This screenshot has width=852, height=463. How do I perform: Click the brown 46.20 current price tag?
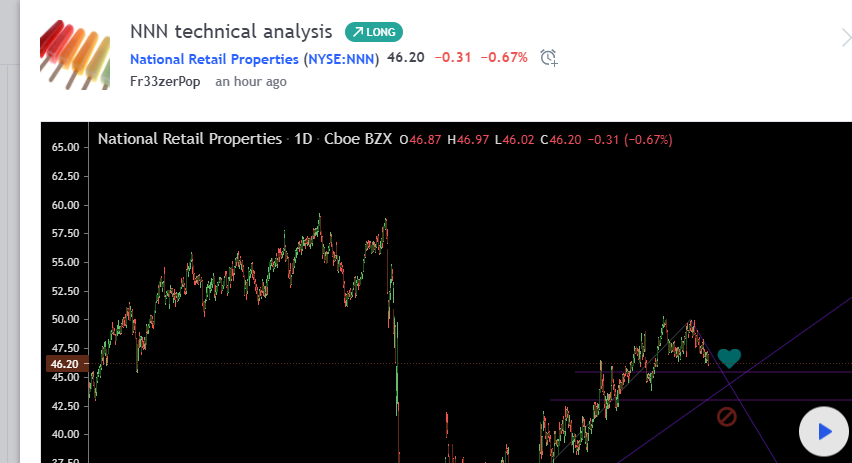[x=65, y=364]
